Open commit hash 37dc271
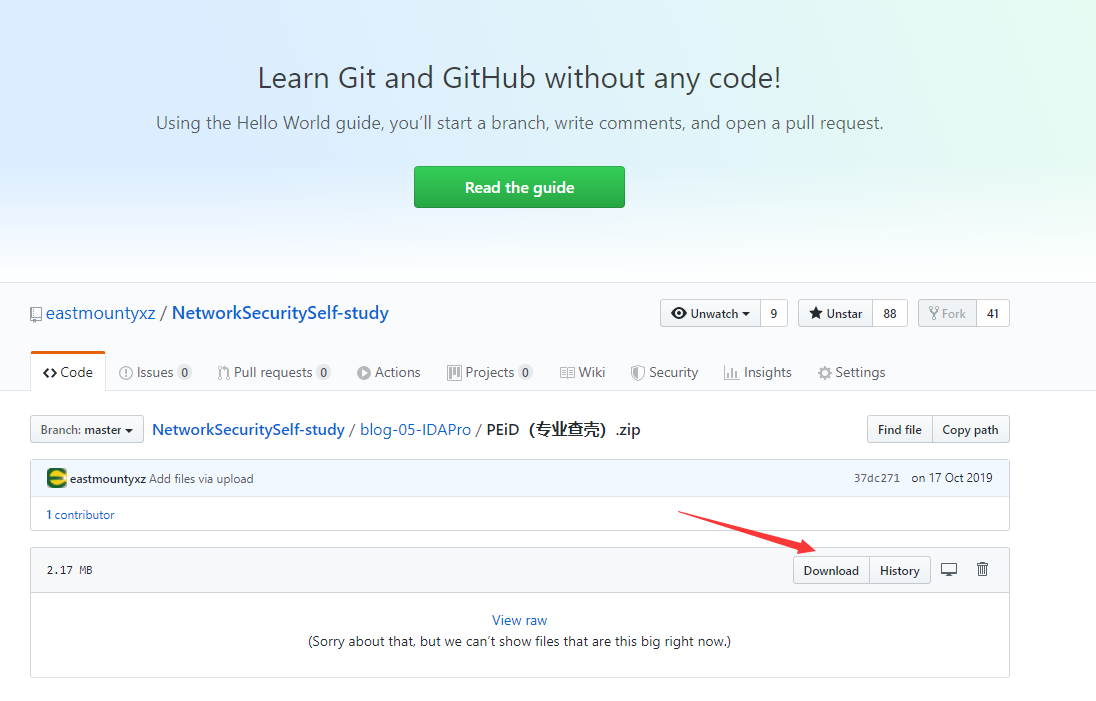Screen dimensions: 1096x701 [877, 478]
